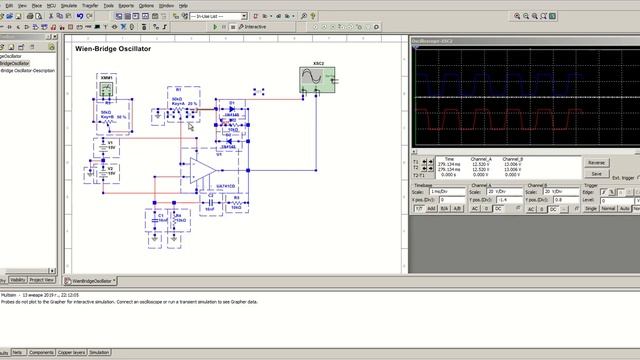Open the Simulation spreadsheet tab
The image size is (640, 360).
(x=99, y=352)
